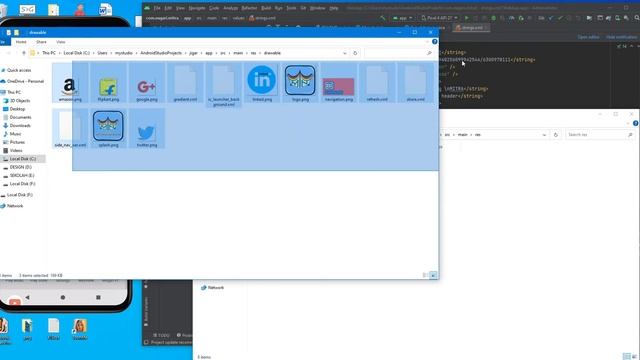Click the Open editor link
Screen dimensions: 640x360
588,37
